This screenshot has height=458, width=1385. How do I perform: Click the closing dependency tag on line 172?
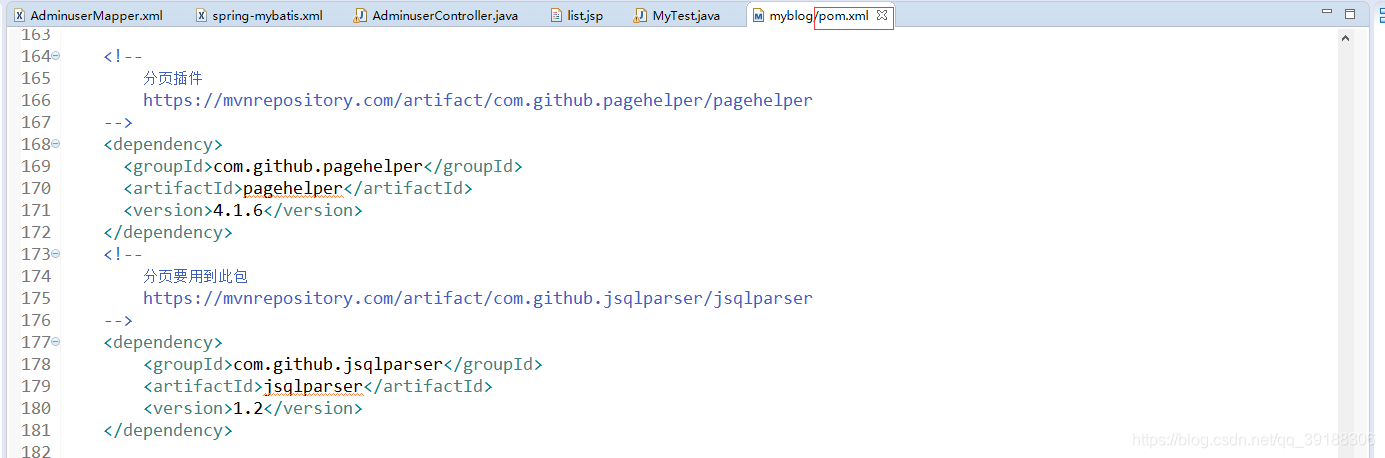pos(168,232)
